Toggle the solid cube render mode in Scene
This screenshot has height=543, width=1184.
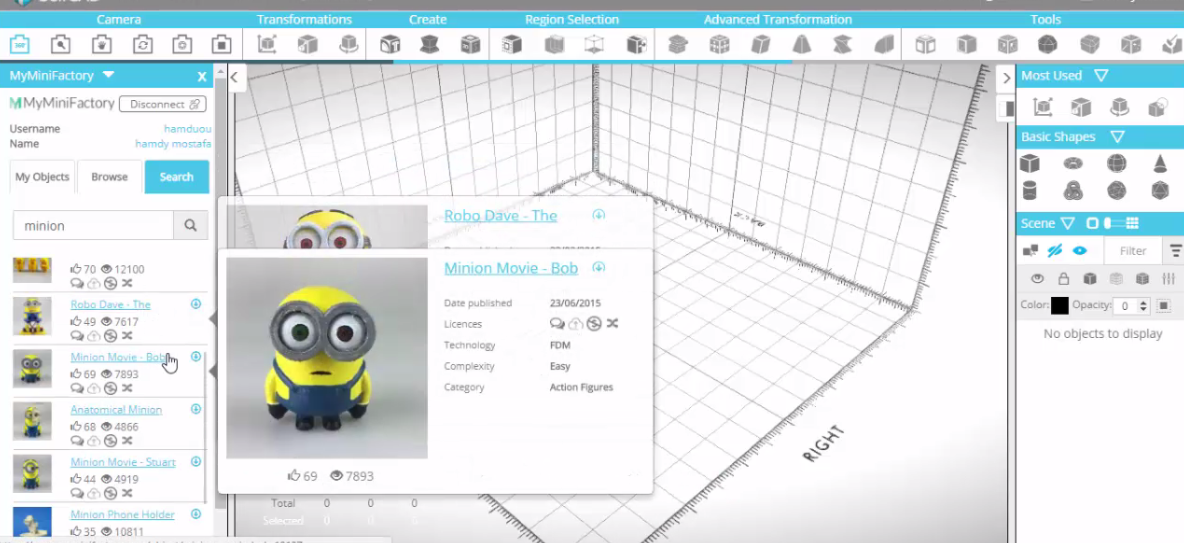(1090, 279)
